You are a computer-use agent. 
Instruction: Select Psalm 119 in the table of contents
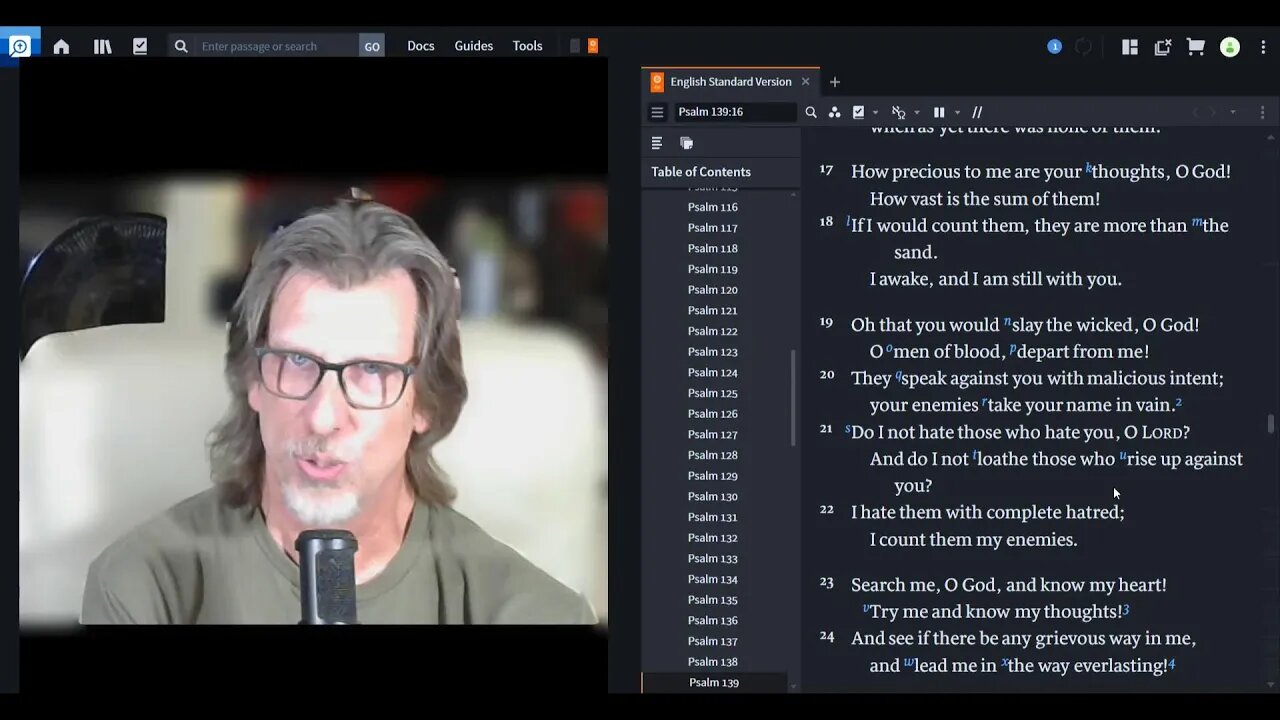point(713,269)
